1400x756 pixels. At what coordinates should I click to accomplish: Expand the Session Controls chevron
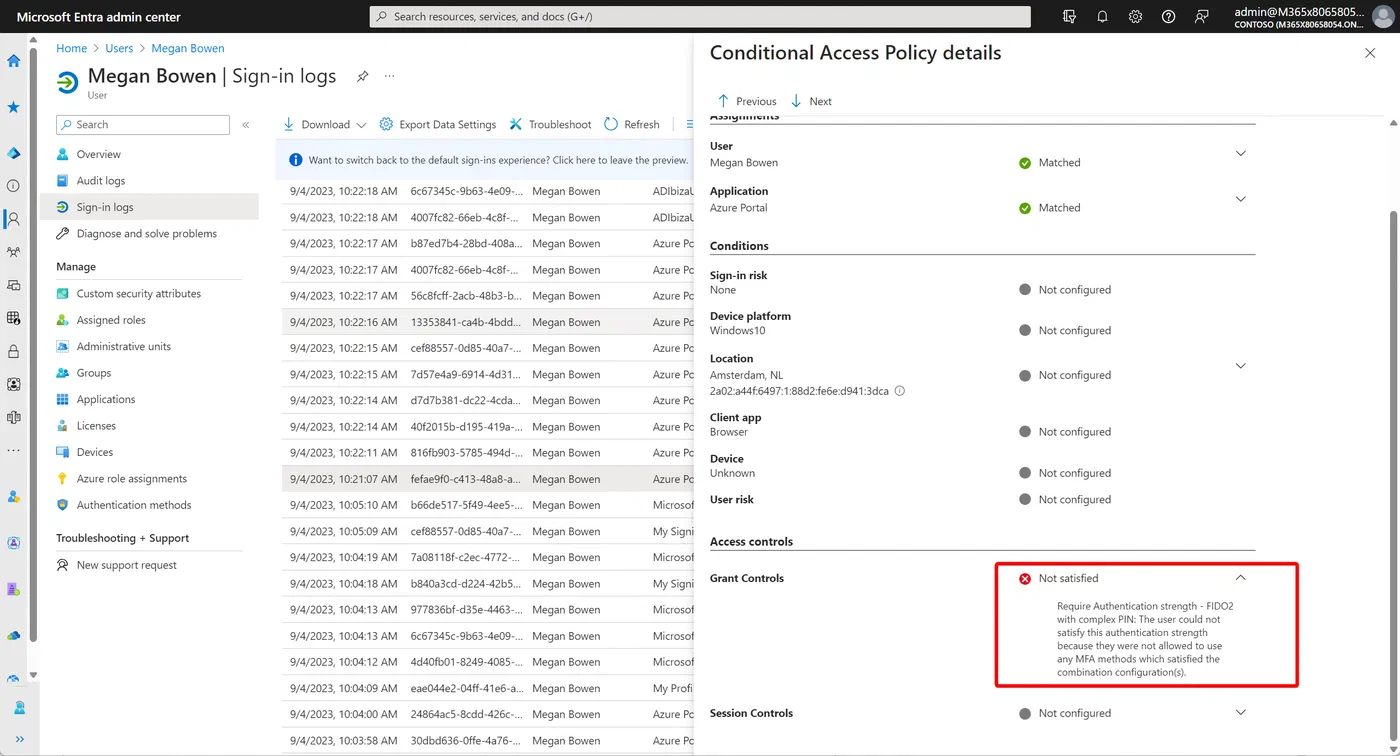point(1241,712)
